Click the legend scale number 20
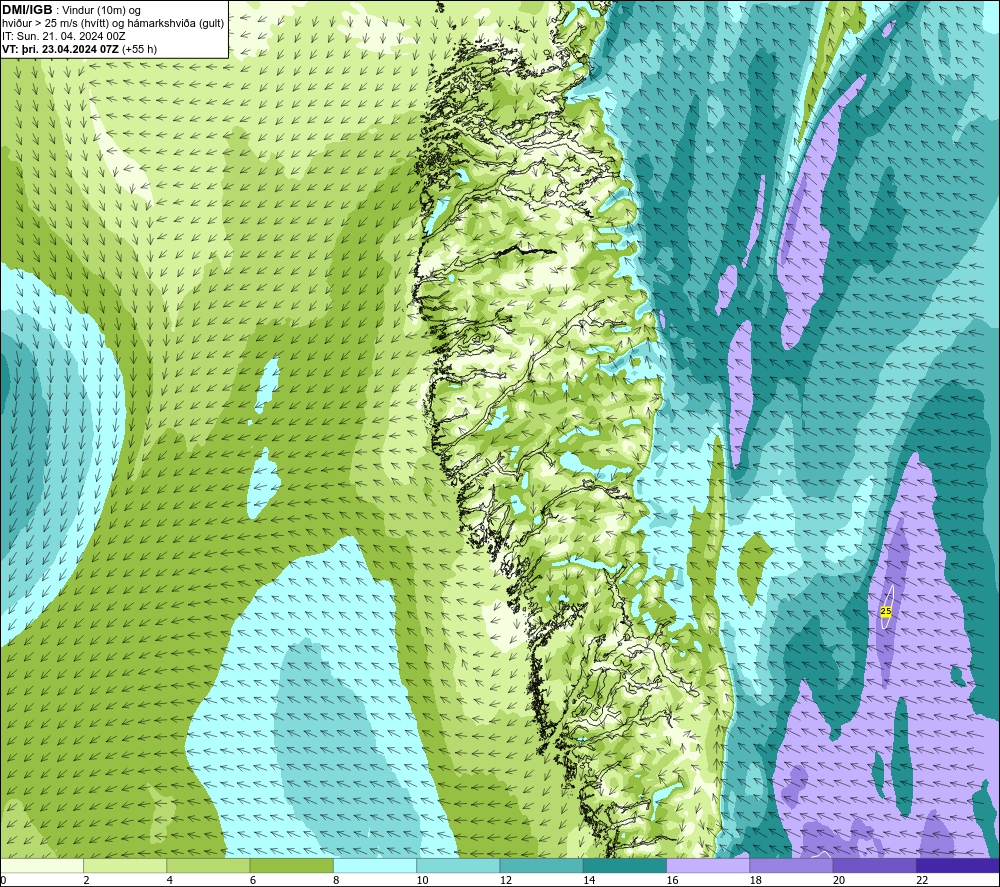Image resolution: width=1000 pixels, height=887 pixels. [x=839, y=881]
